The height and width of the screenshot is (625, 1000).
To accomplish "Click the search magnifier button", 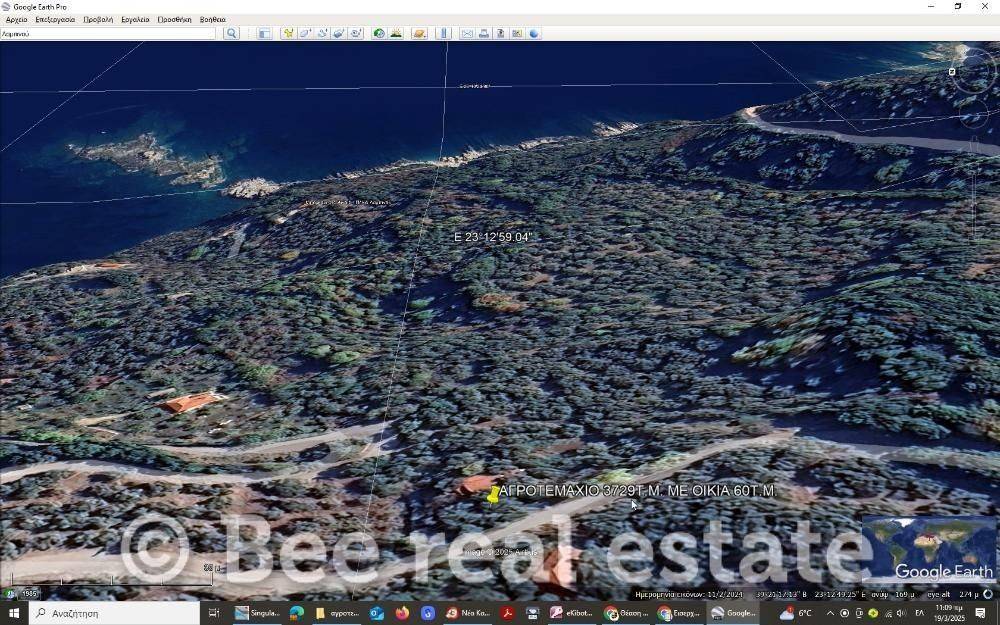I will tap(231, 33).
